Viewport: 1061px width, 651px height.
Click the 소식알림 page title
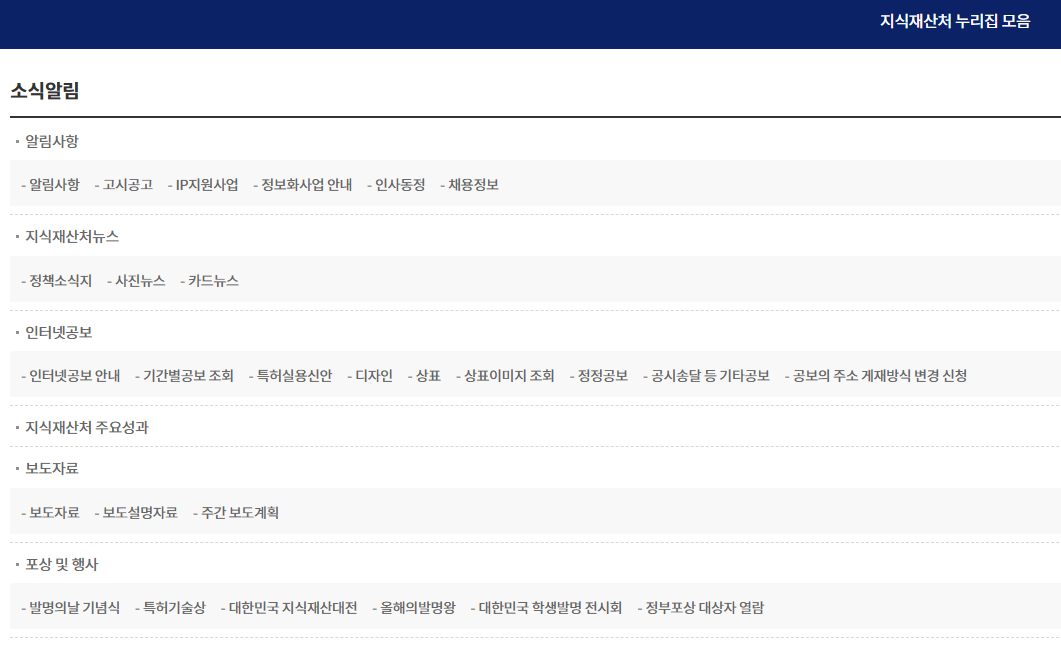pos(45,91)
